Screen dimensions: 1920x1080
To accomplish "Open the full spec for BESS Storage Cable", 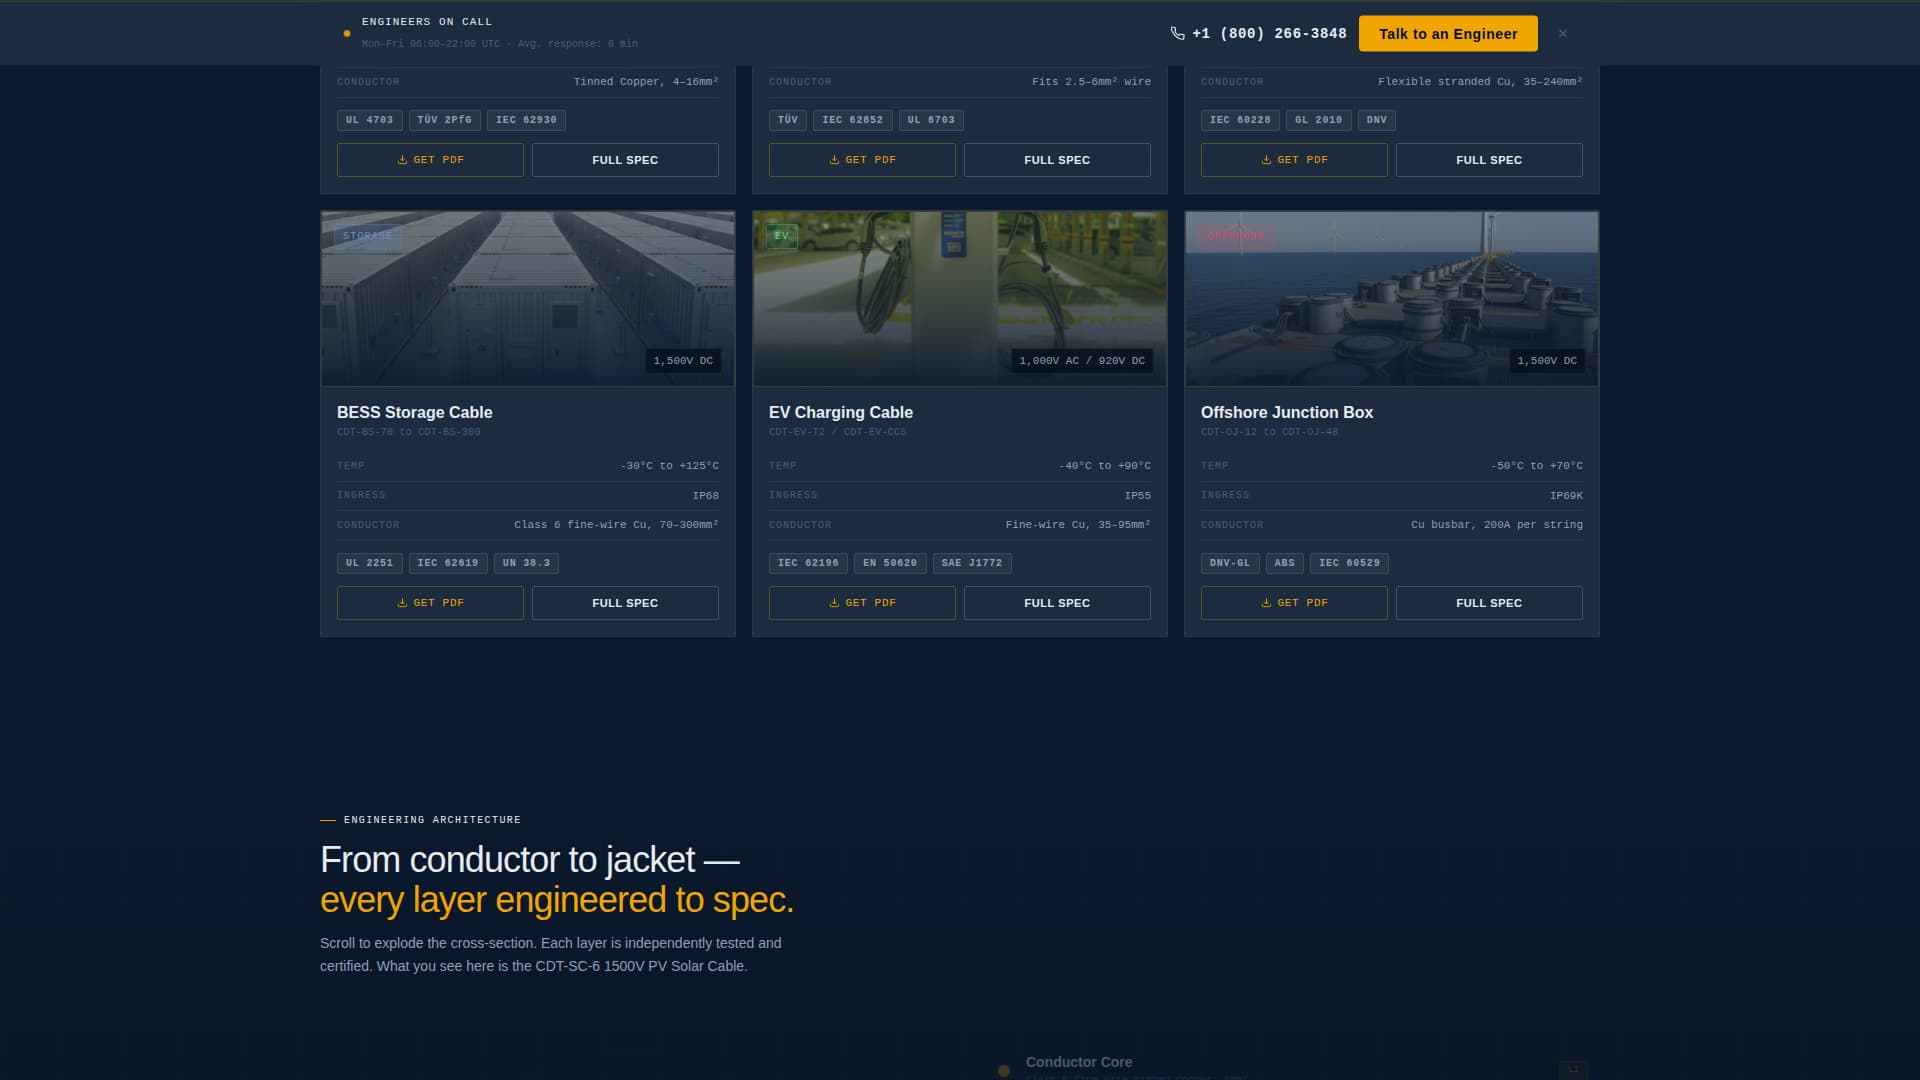I will click(x=625, y=603).
